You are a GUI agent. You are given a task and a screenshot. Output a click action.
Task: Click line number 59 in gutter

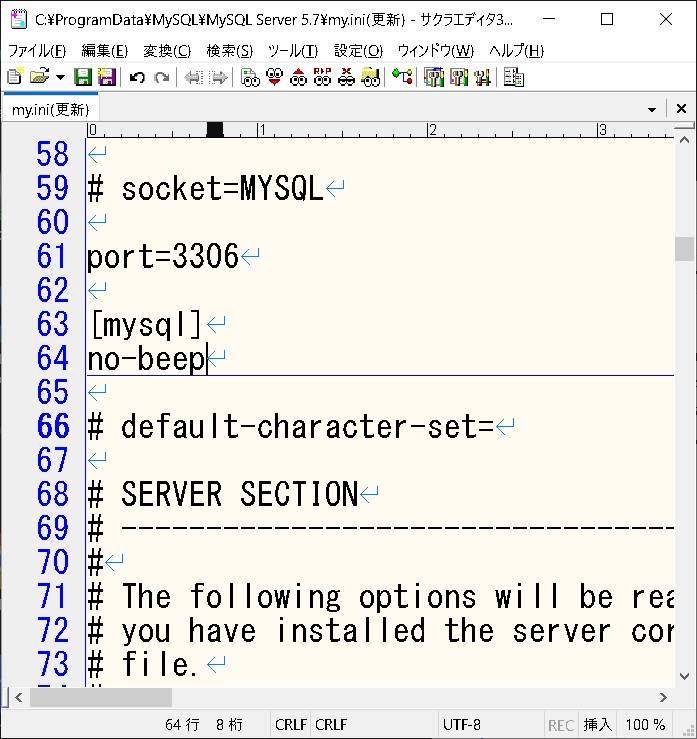pos(53,188)
